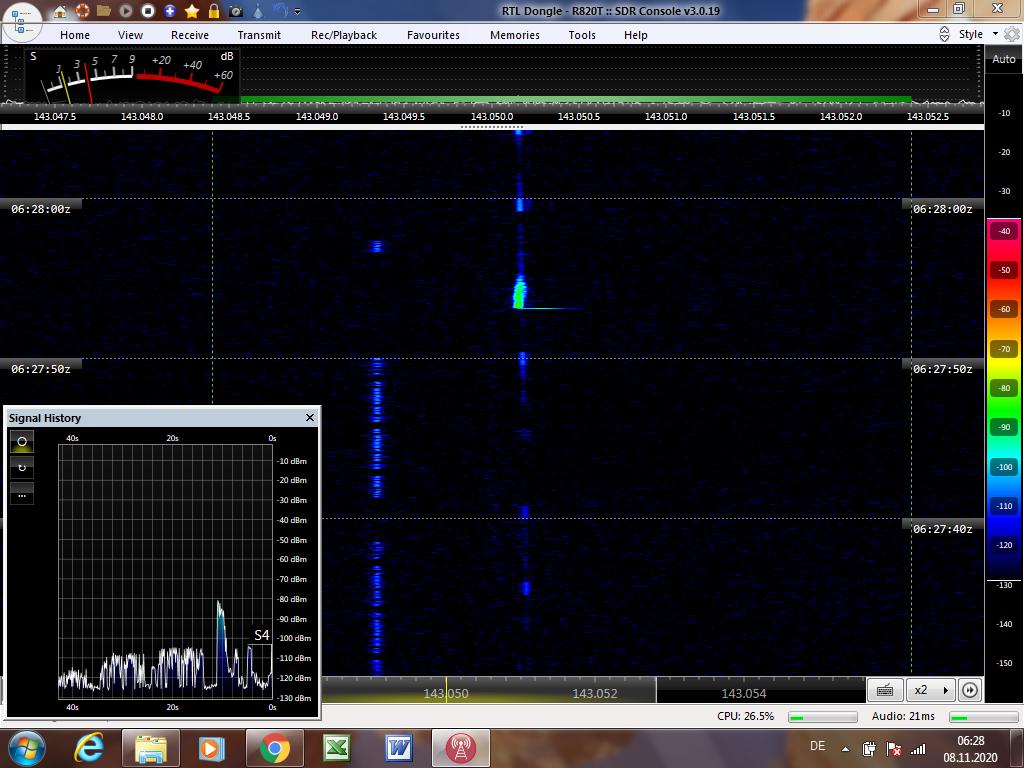Click the blue plus icon
Image resolution: width=1024 pixels, height=768 pixels.
170,11
